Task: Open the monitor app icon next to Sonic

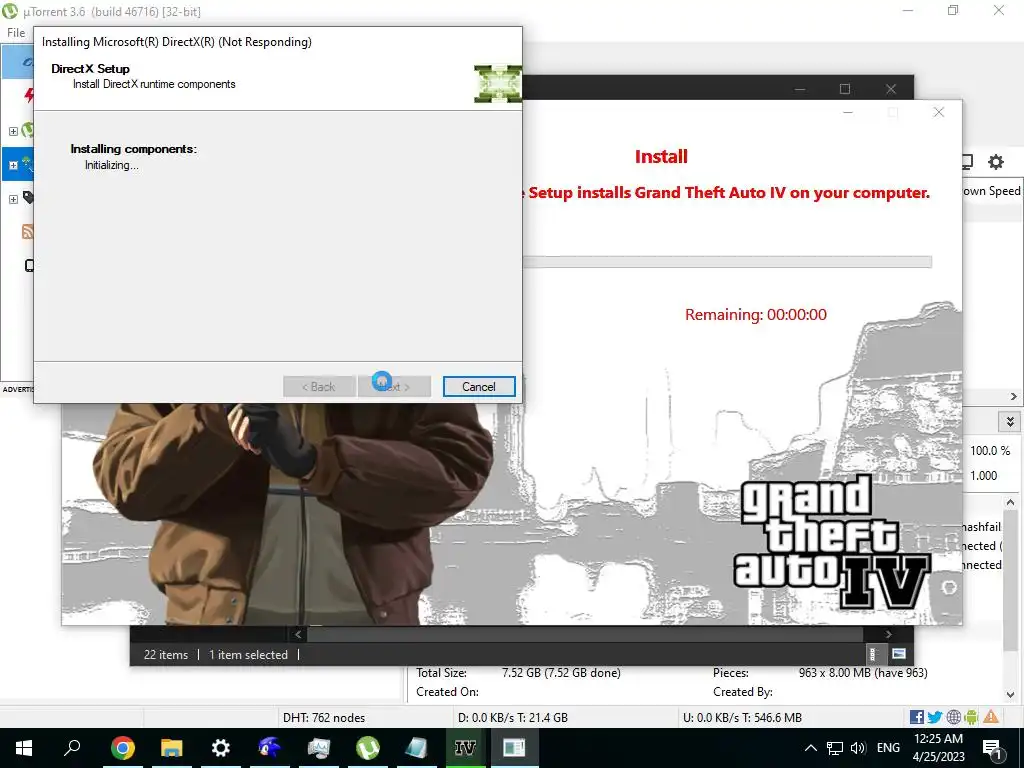Action: (319, 748)
